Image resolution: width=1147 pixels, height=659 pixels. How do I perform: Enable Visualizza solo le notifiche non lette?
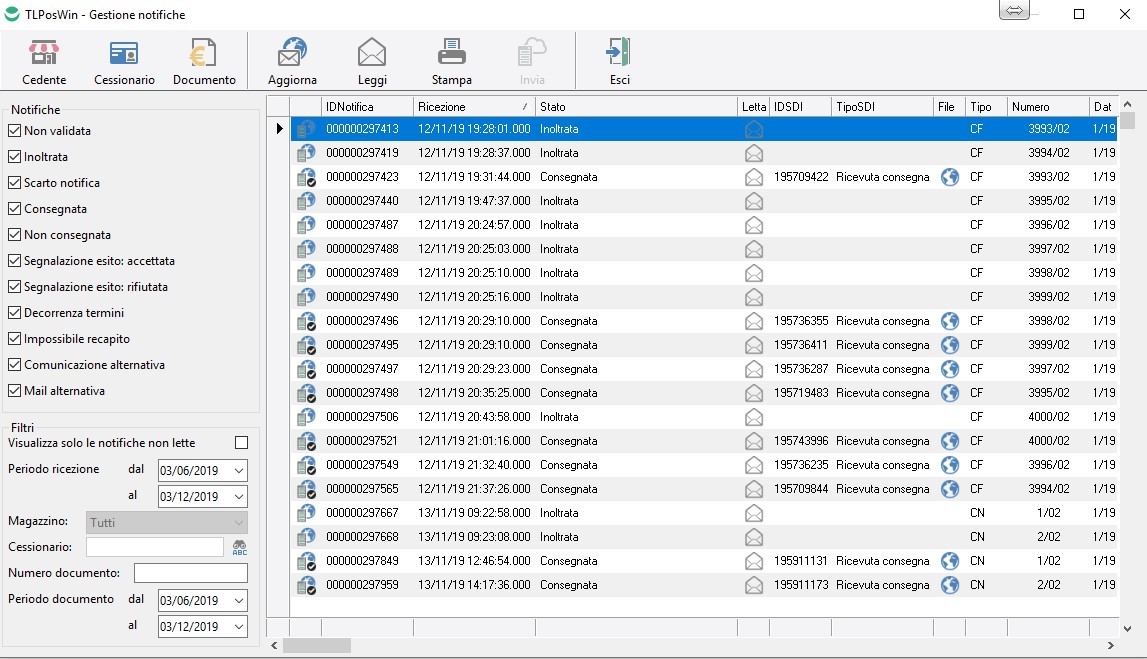241,443
